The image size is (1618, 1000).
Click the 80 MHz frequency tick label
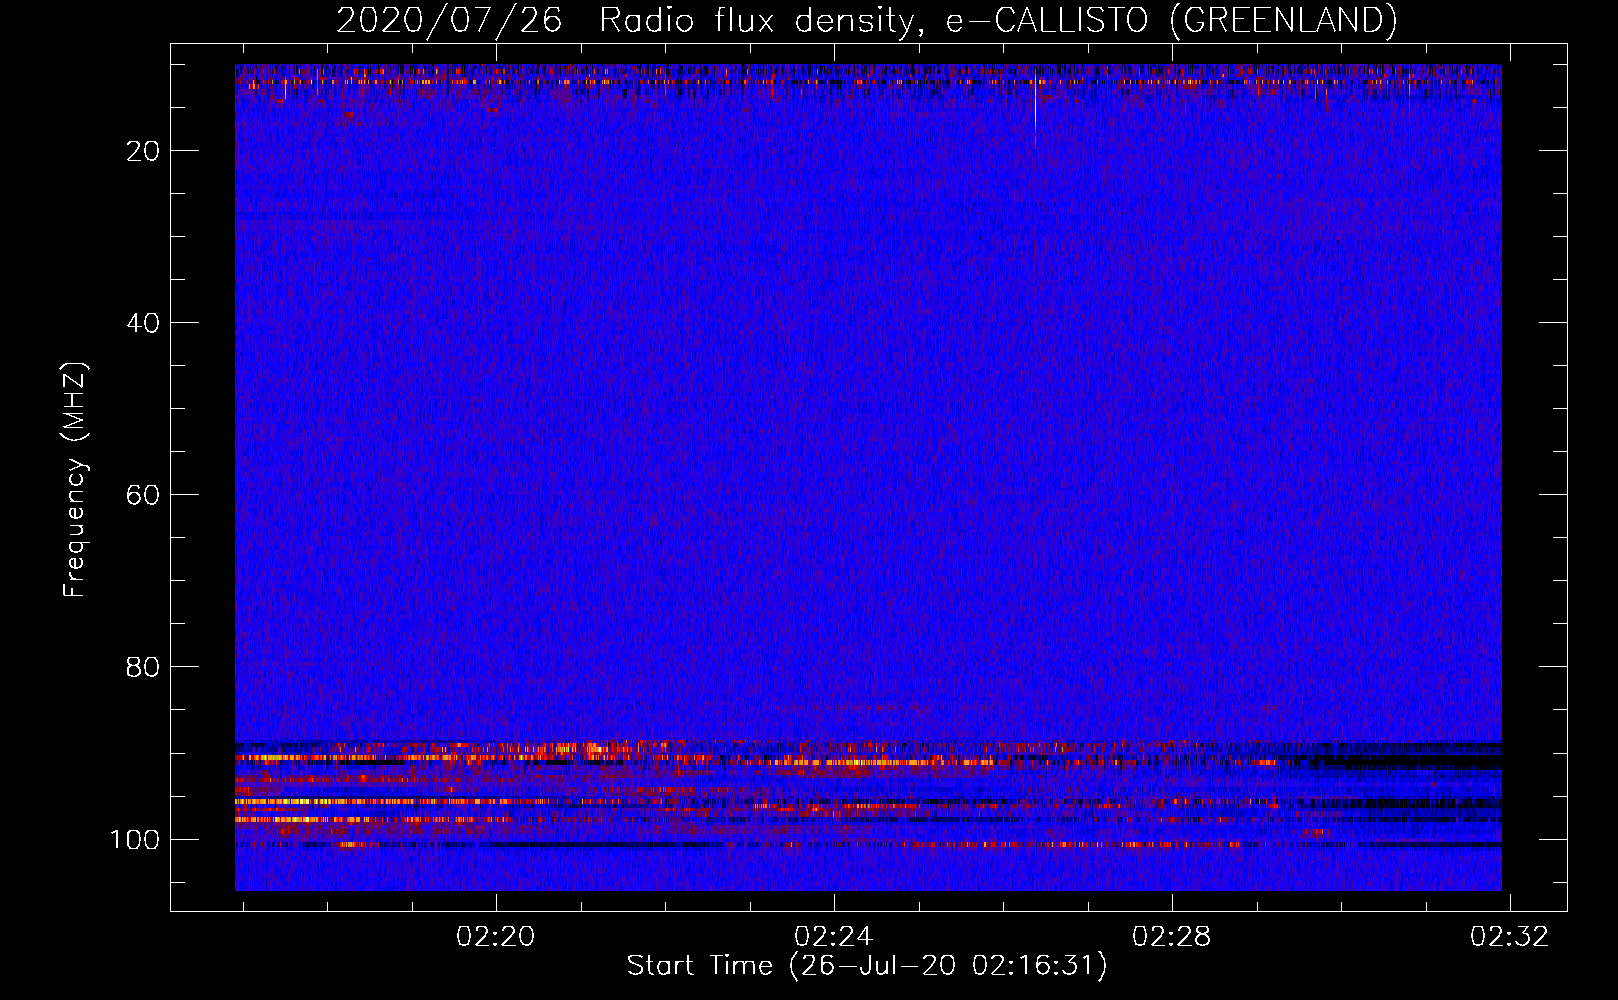[x=143, y=667]
